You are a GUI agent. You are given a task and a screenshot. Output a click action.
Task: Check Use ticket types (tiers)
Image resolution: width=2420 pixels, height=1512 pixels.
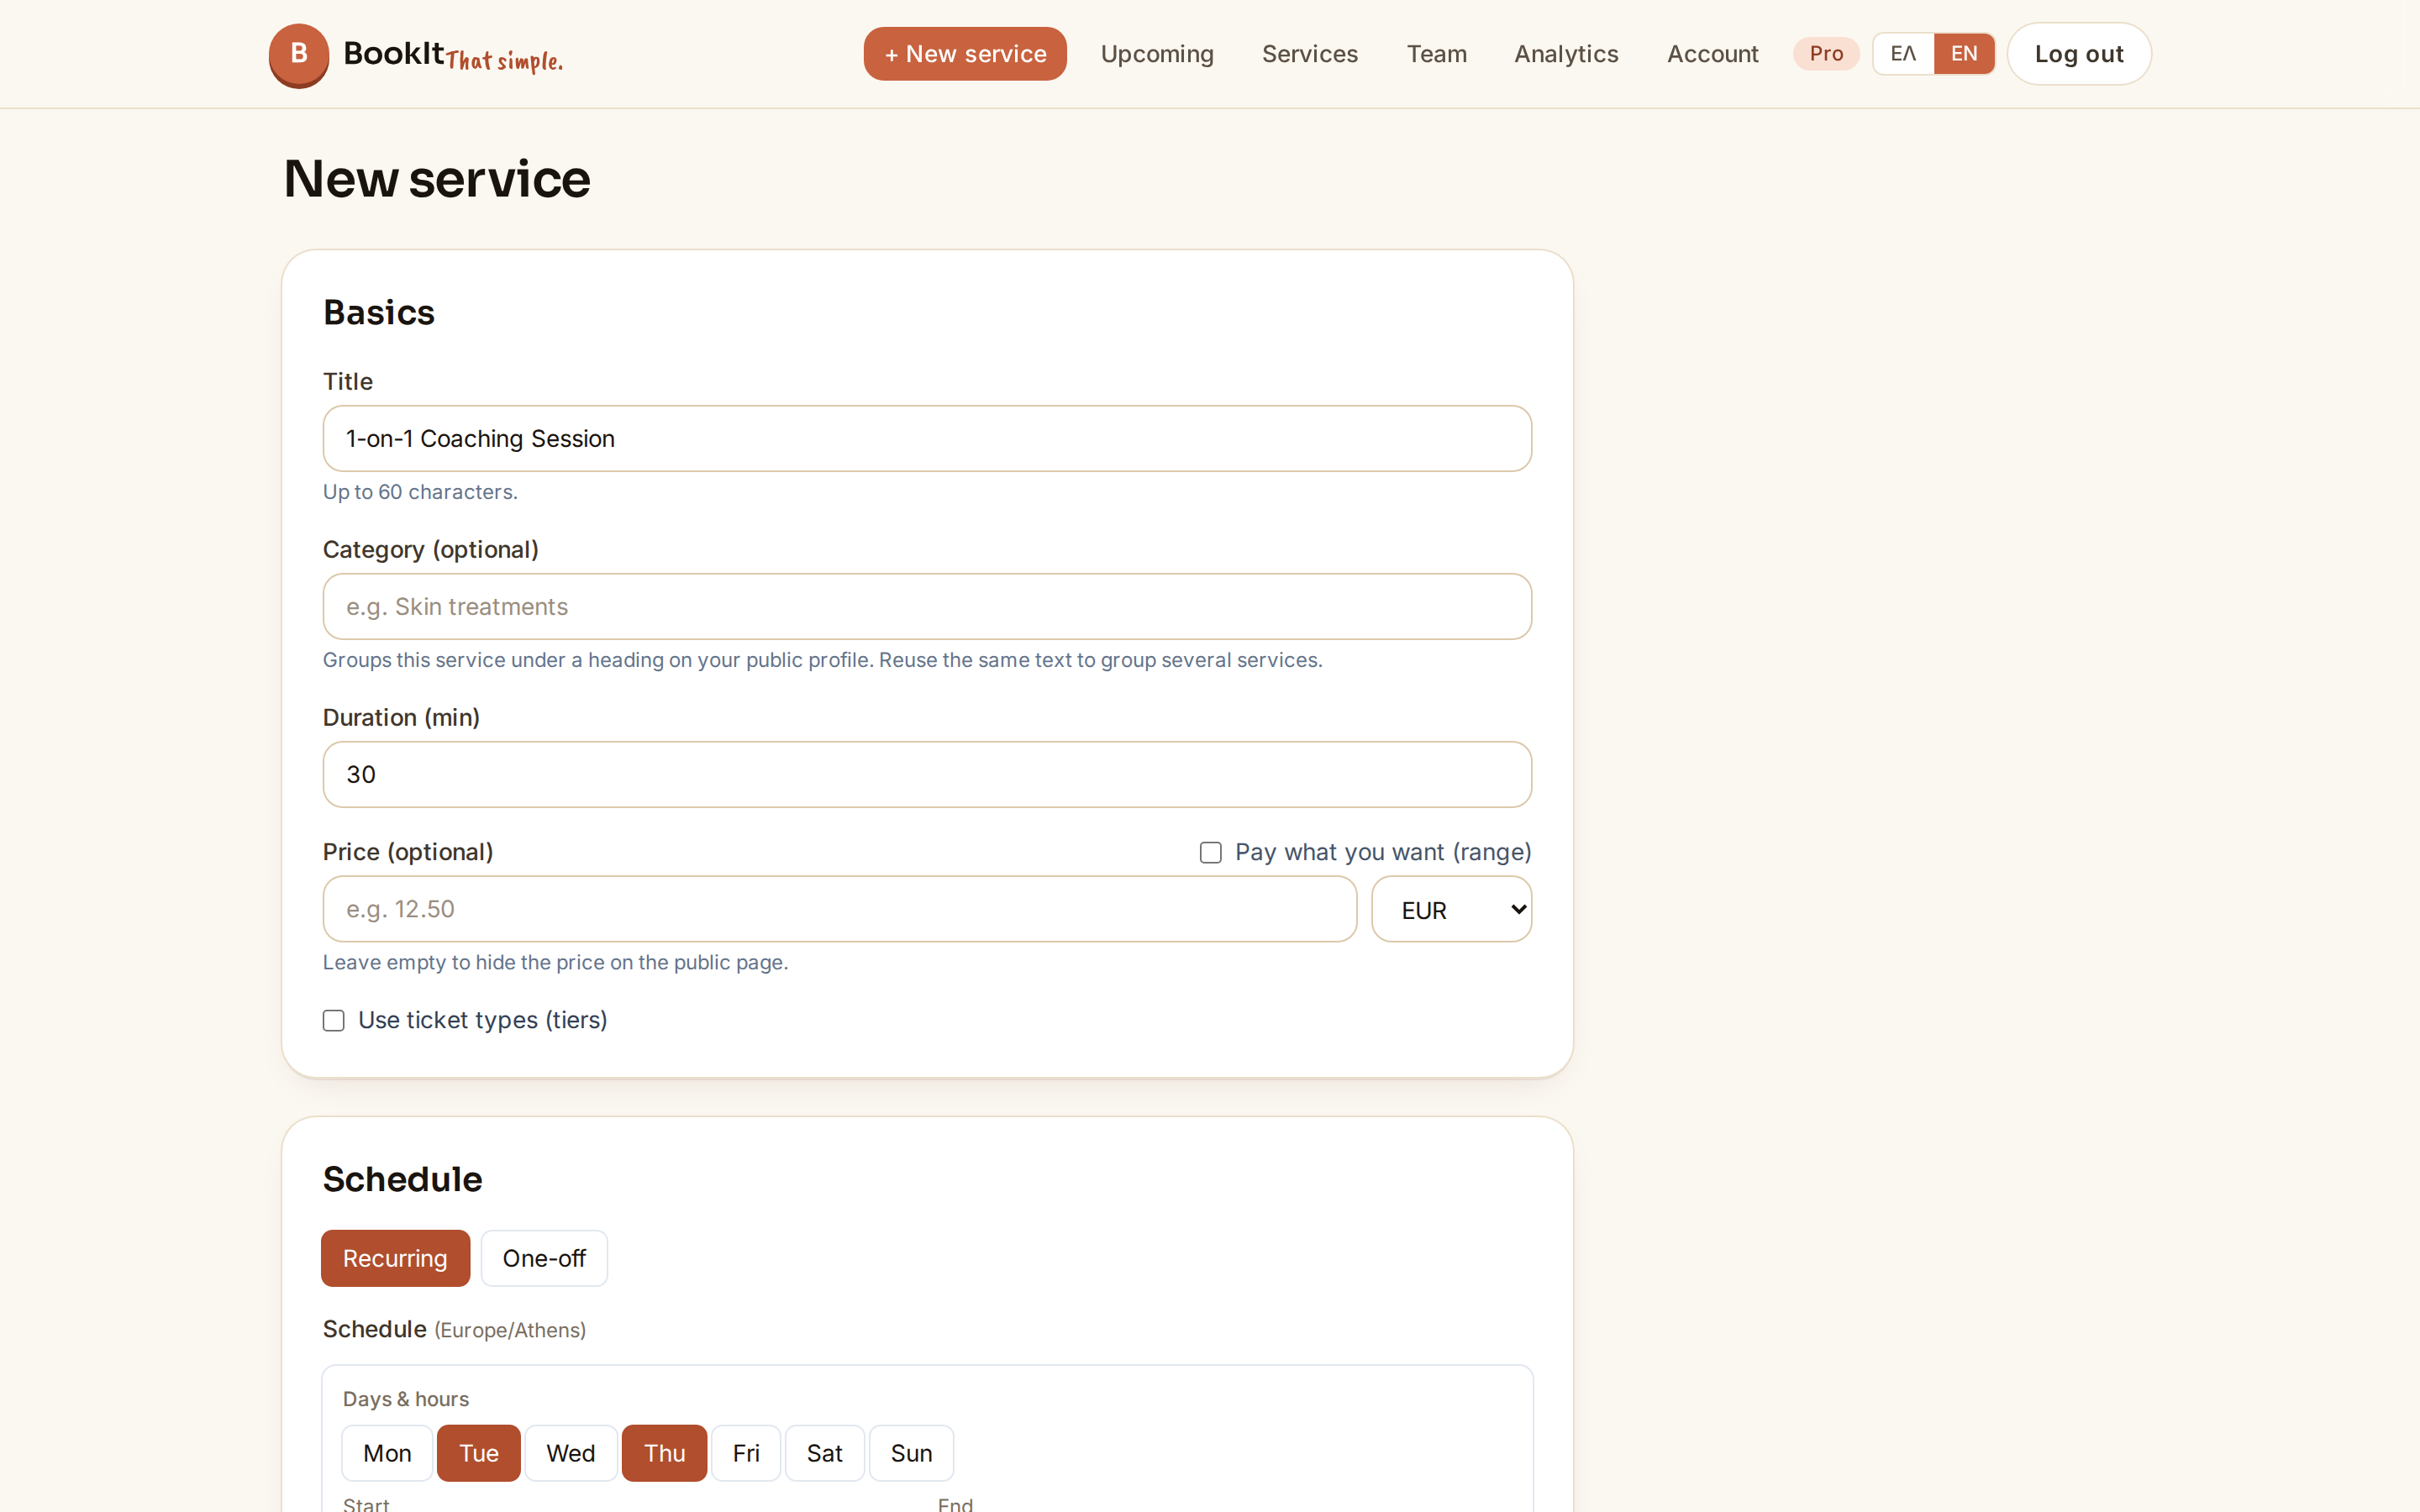(334, 1021)
